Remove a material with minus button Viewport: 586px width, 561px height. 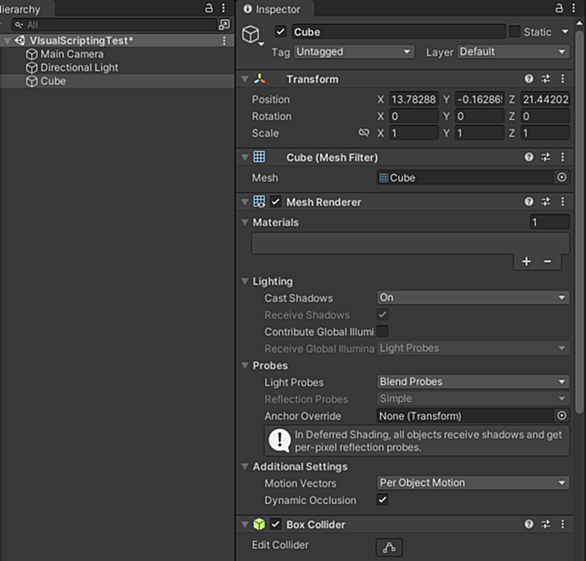[548, 261]
